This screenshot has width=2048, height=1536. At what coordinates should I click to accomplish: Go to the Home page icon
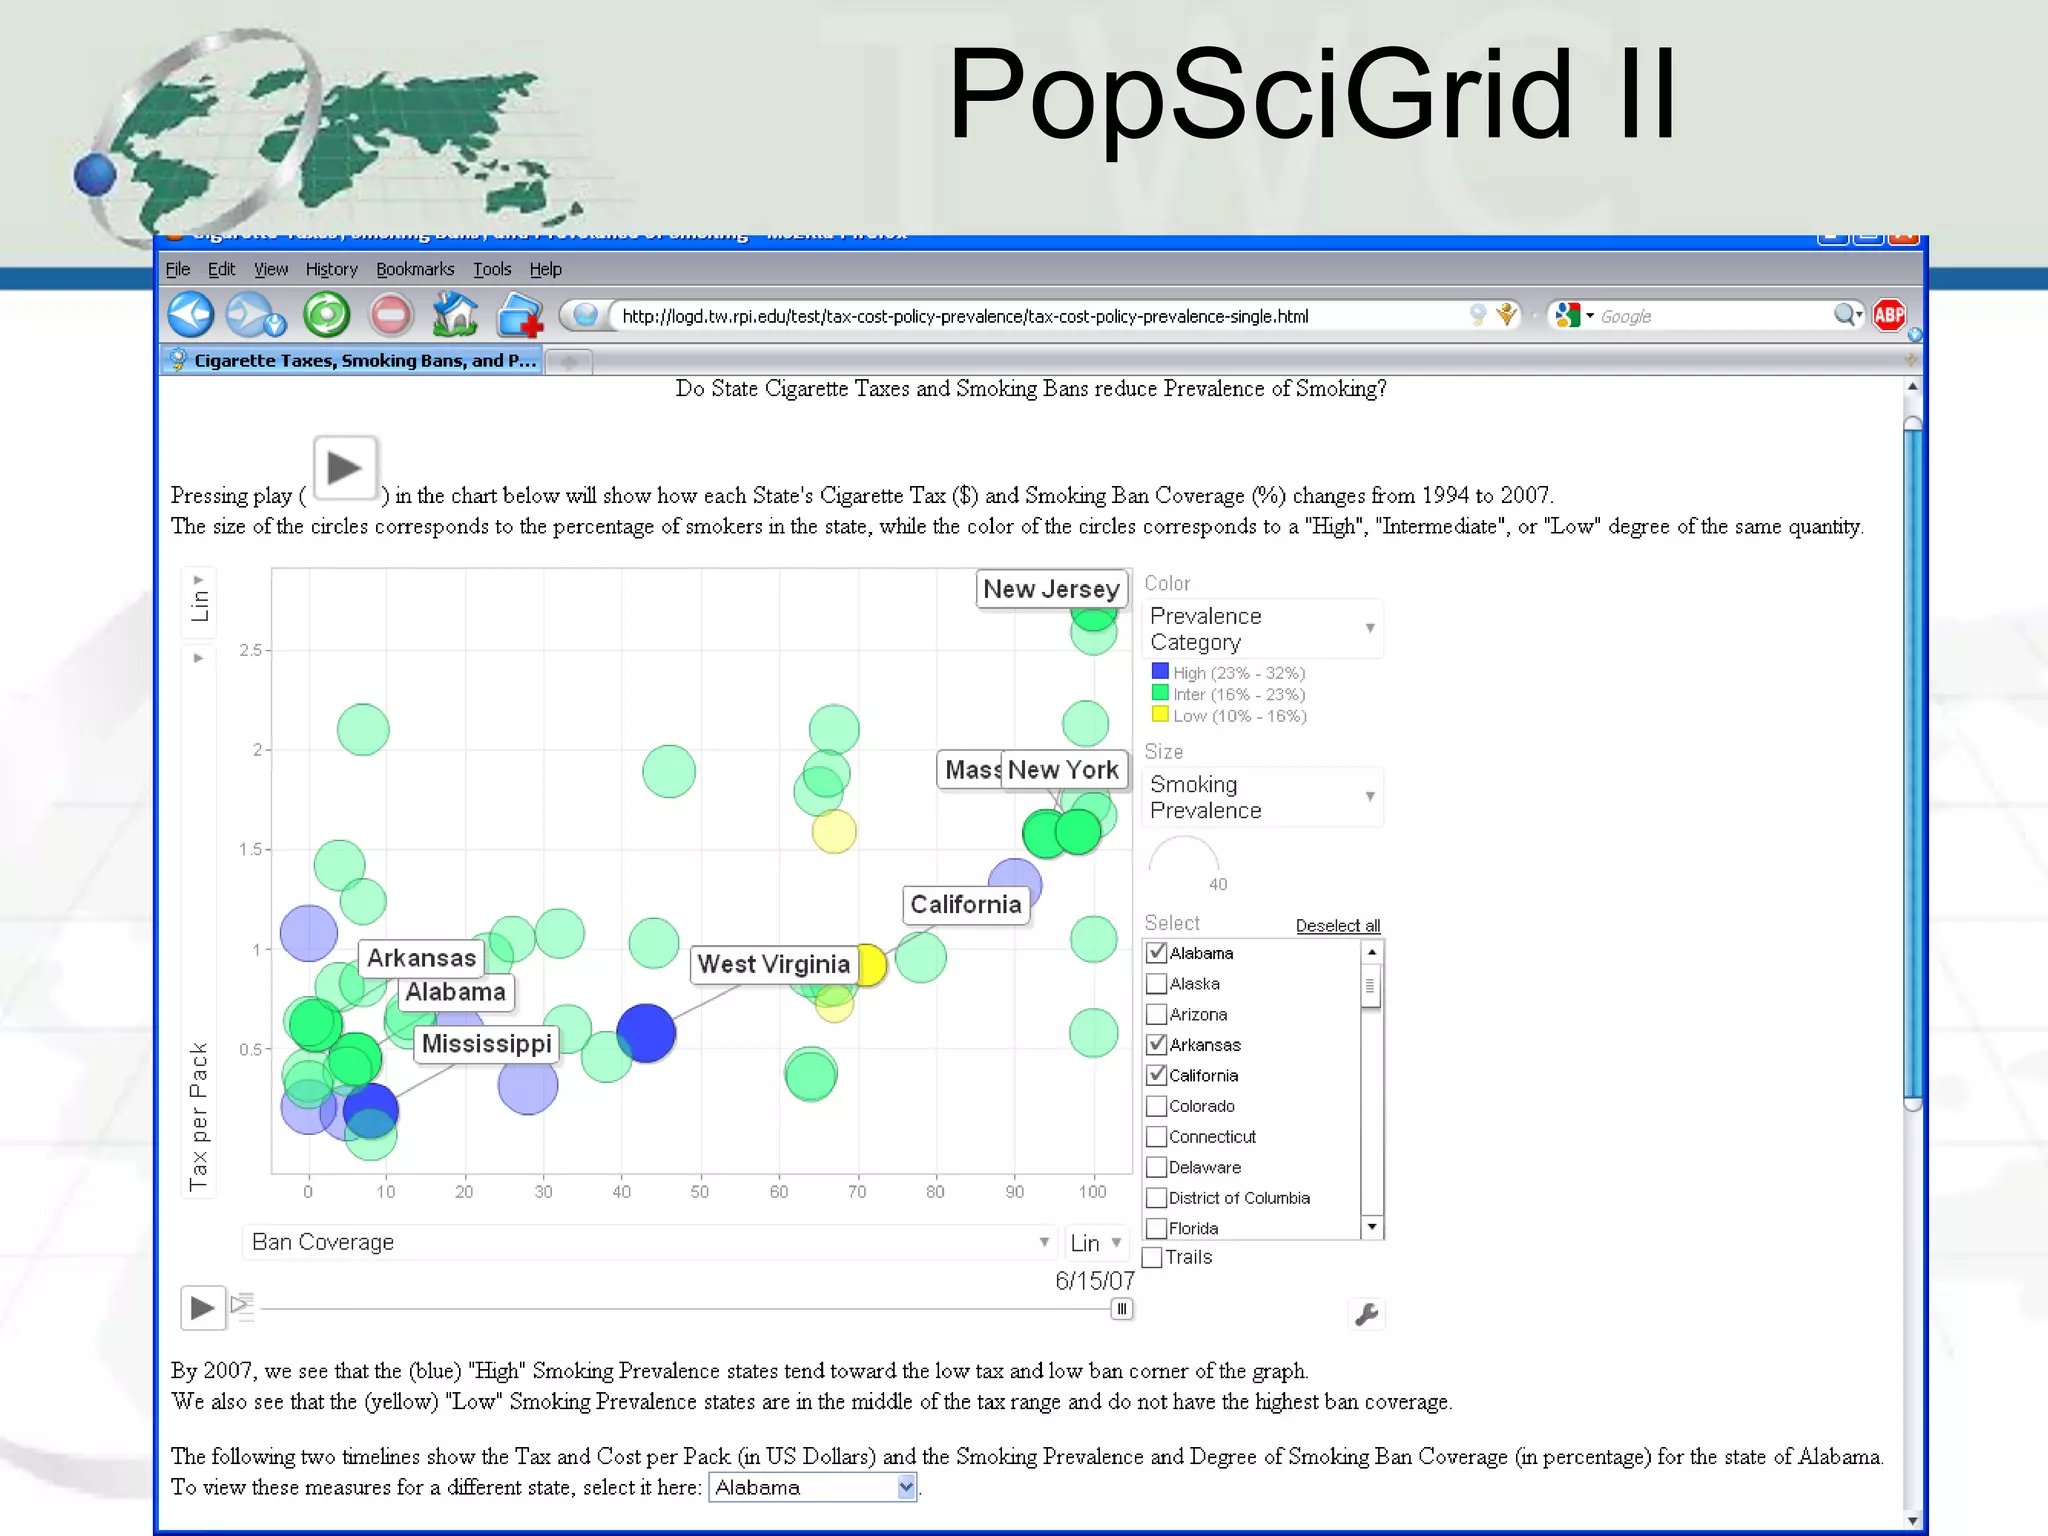(x=455, y=315)
